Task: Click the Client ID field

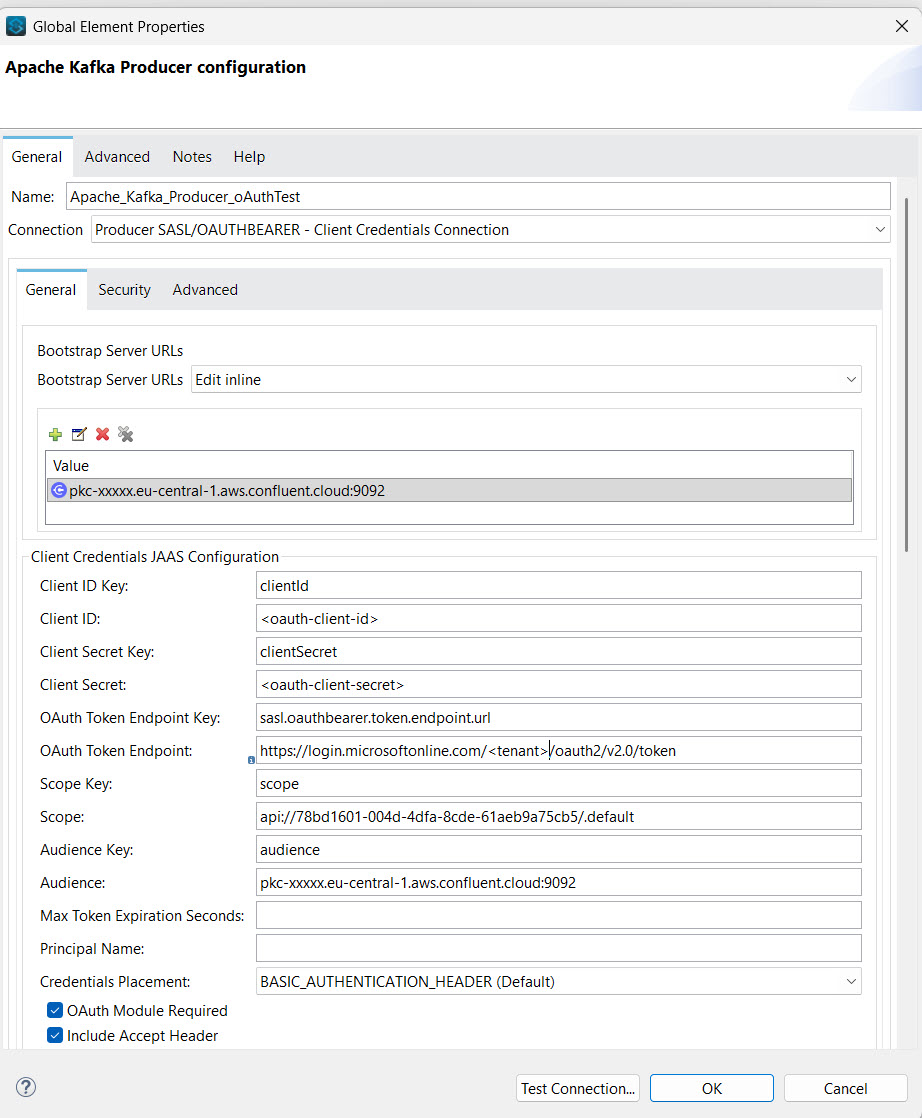Action: coord(558,618)
